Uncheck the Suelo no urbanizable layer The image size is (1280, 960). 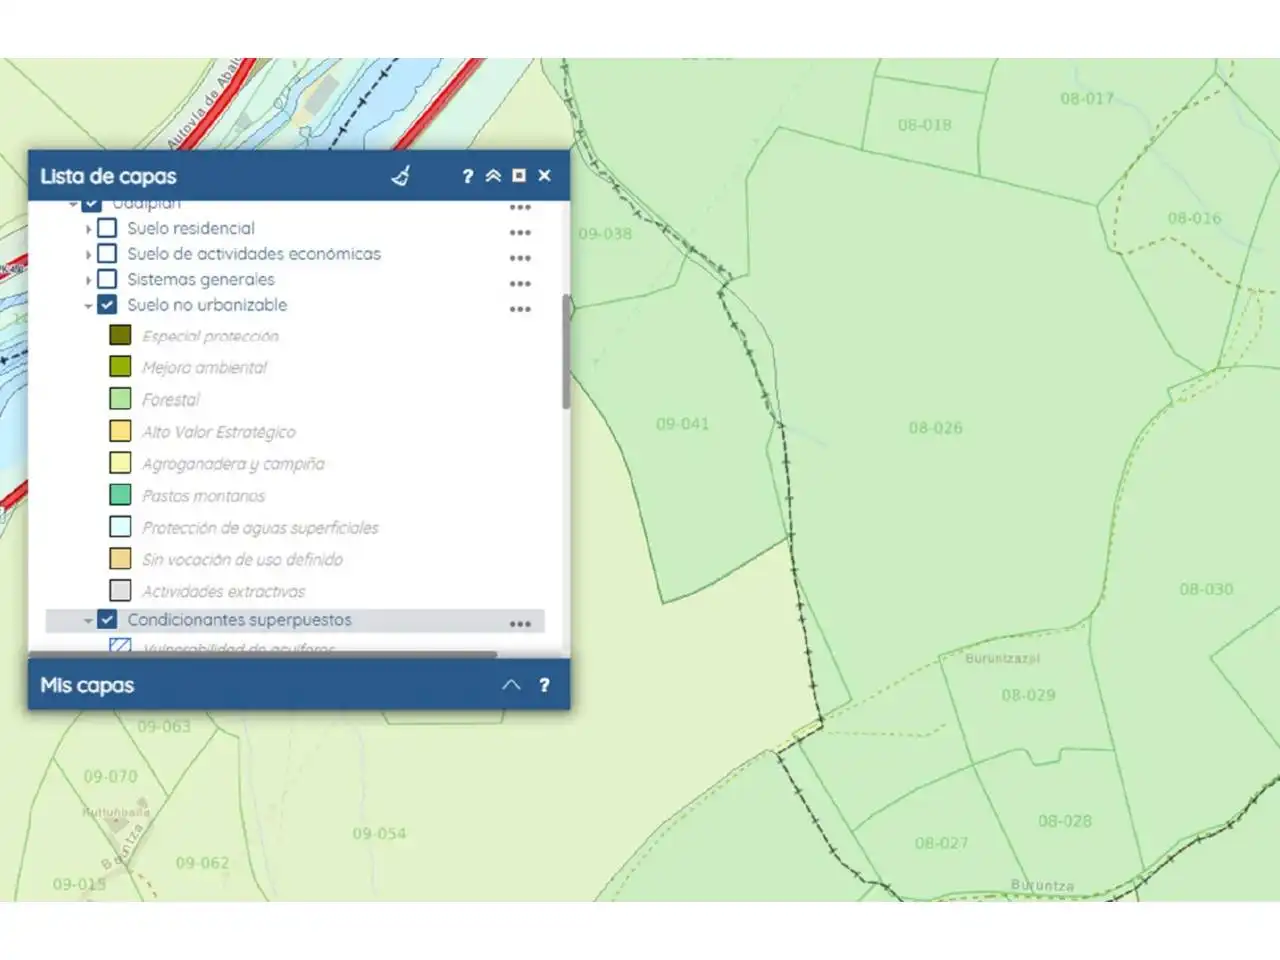107,305
